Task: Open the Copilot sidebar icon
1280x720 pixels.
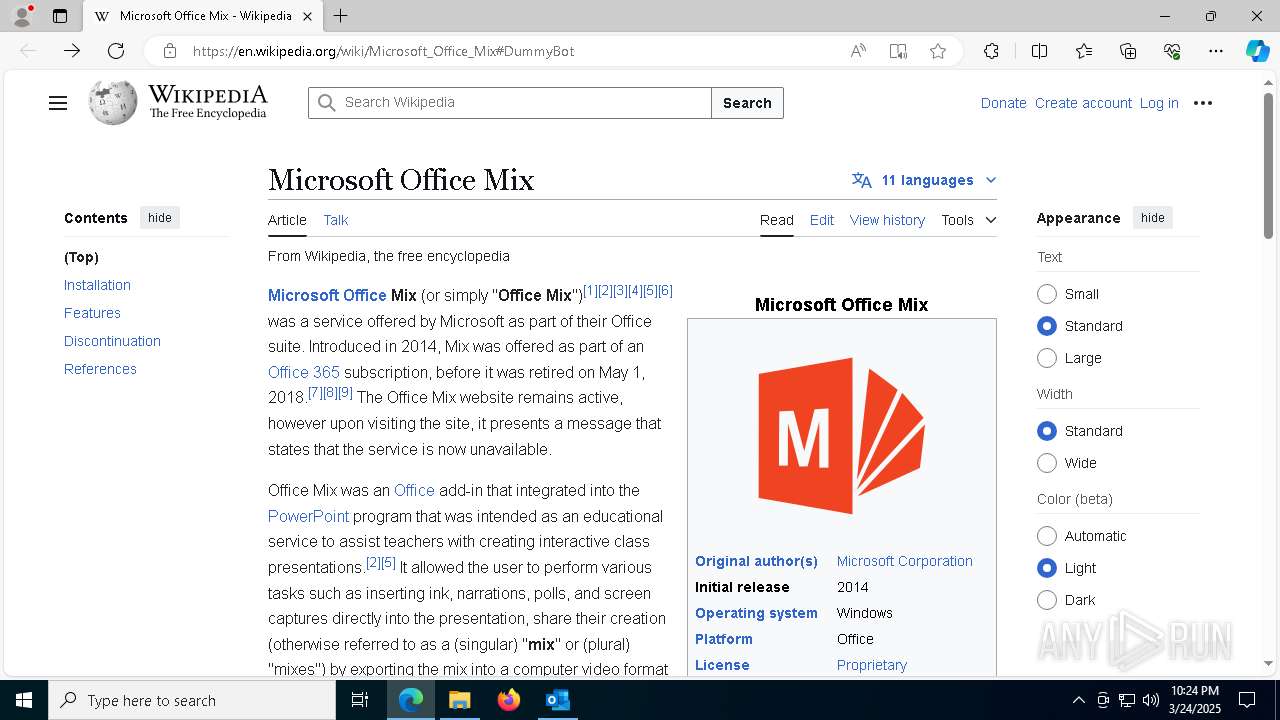Action: 1257,51
